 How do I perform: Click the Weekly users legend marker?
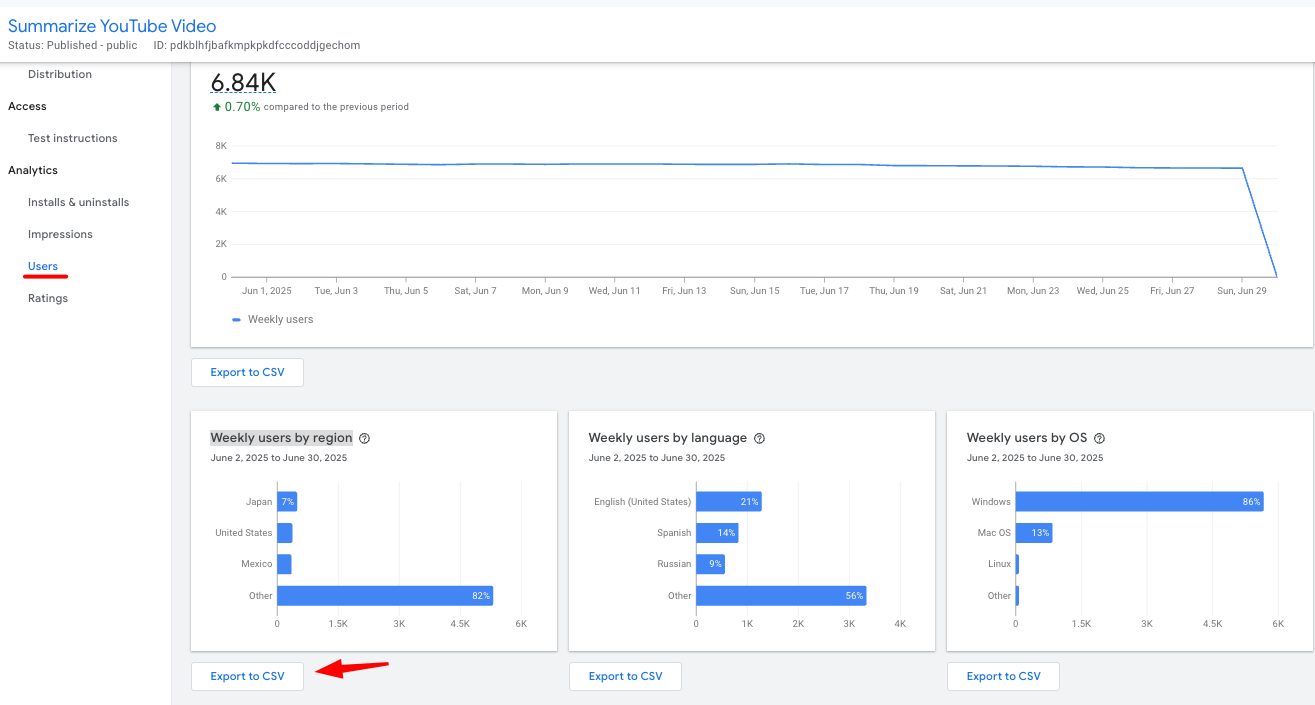pos(237,320)
